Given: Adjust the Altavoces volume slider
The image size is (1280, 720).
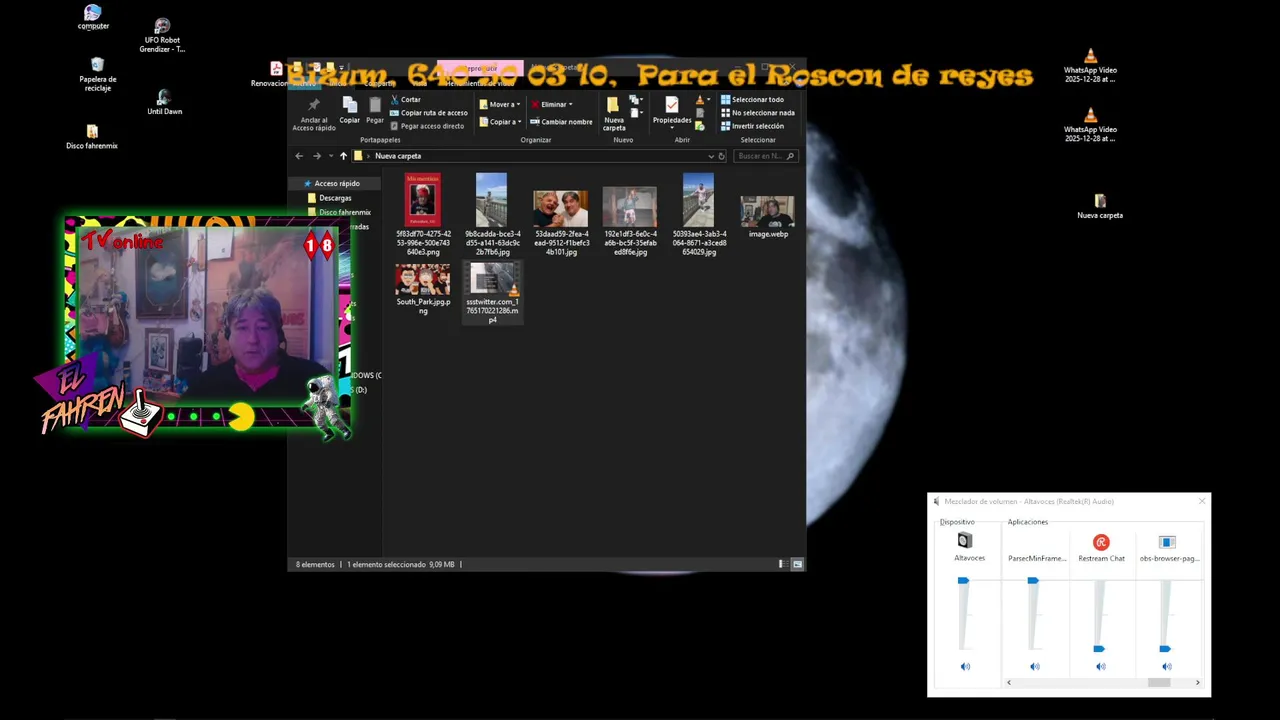Looking at the screenshot, I should click(x=963, y=581).
